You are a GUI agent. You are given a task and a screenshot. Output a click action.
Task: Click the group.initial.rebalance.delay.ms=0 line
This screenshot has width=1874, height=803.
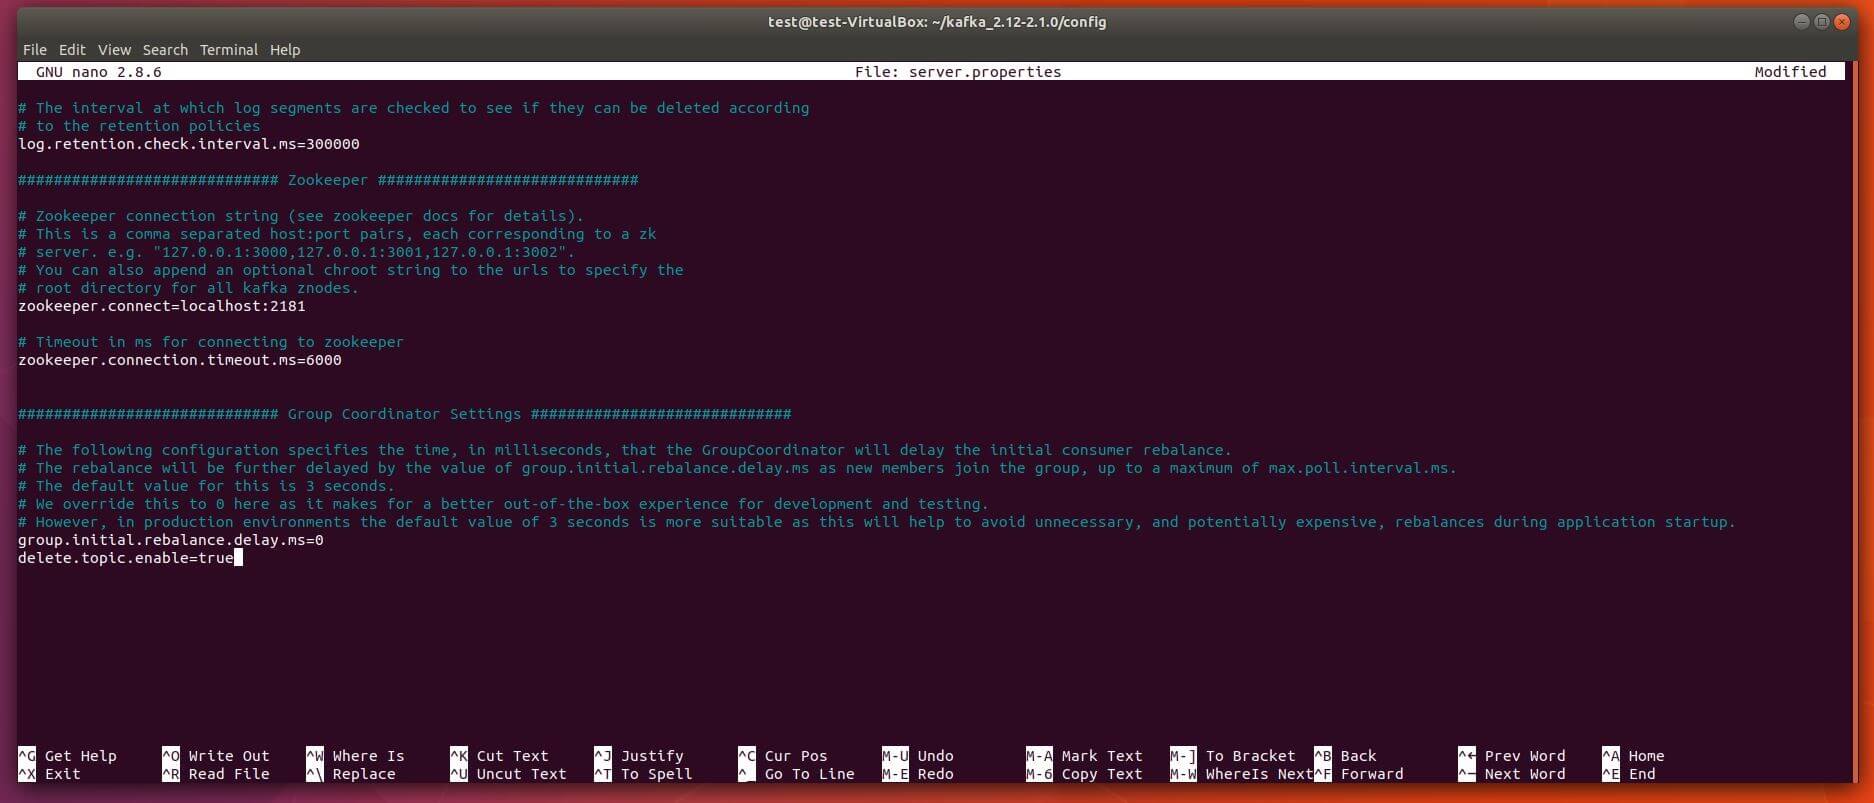pos(170,540)
